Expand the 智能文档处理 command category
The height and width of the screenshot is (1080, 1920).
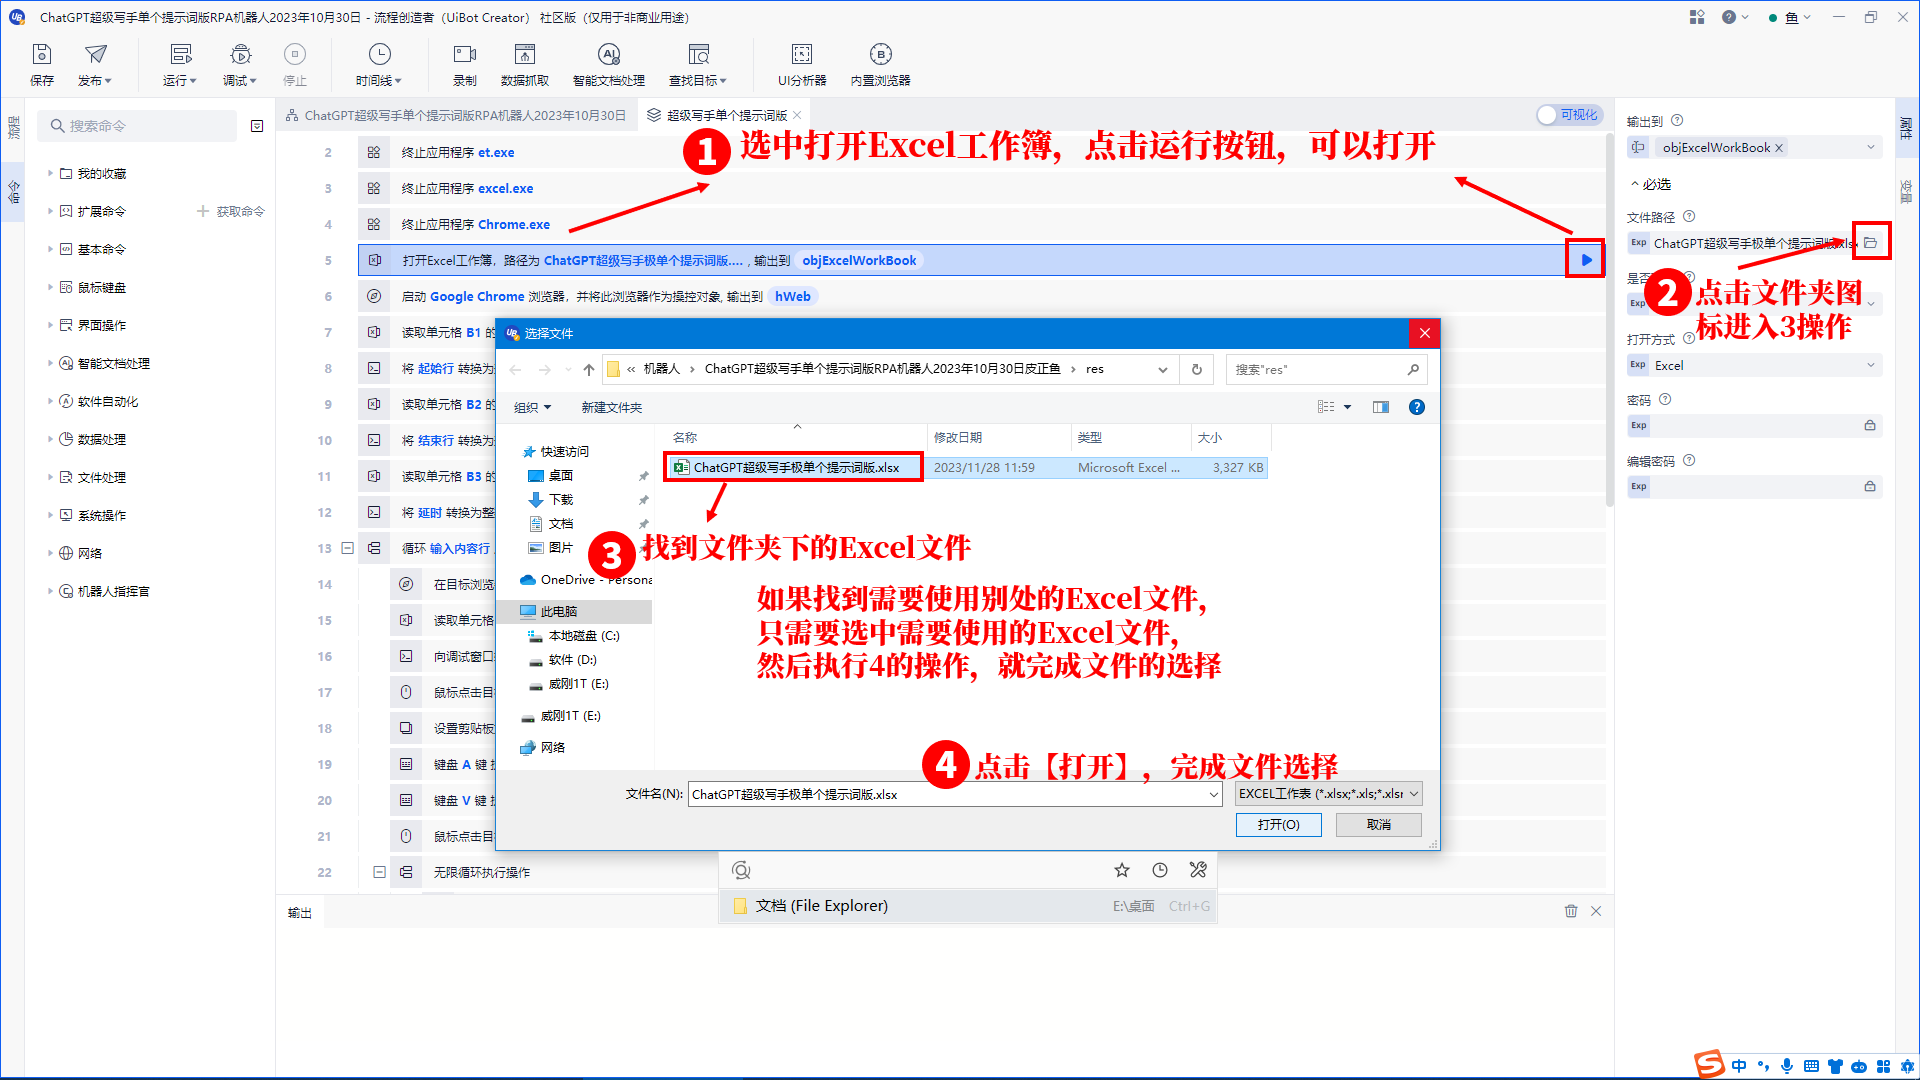click(50, 363)
